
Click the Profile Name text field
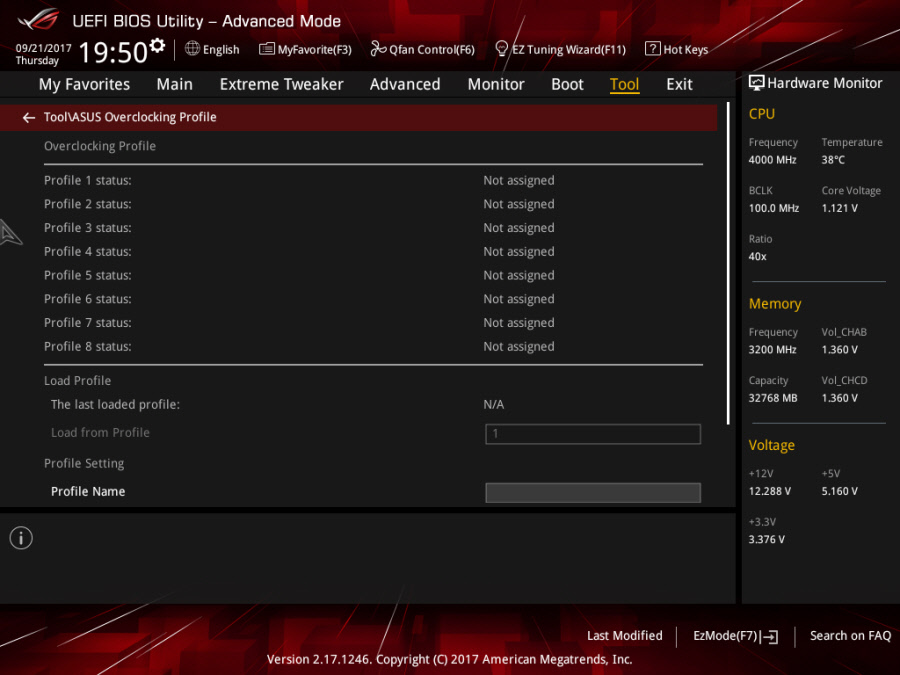[x=593, y=492]
